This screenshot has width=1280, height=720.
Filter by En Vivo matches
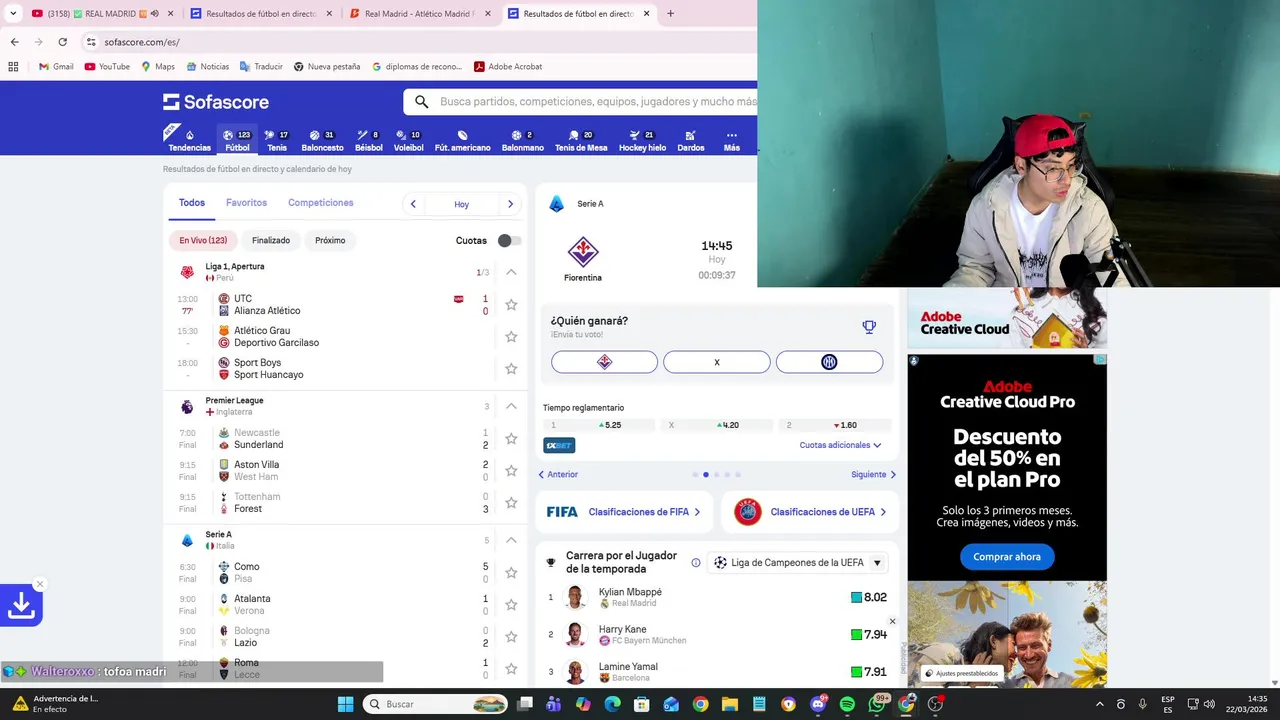coord(203,241)
